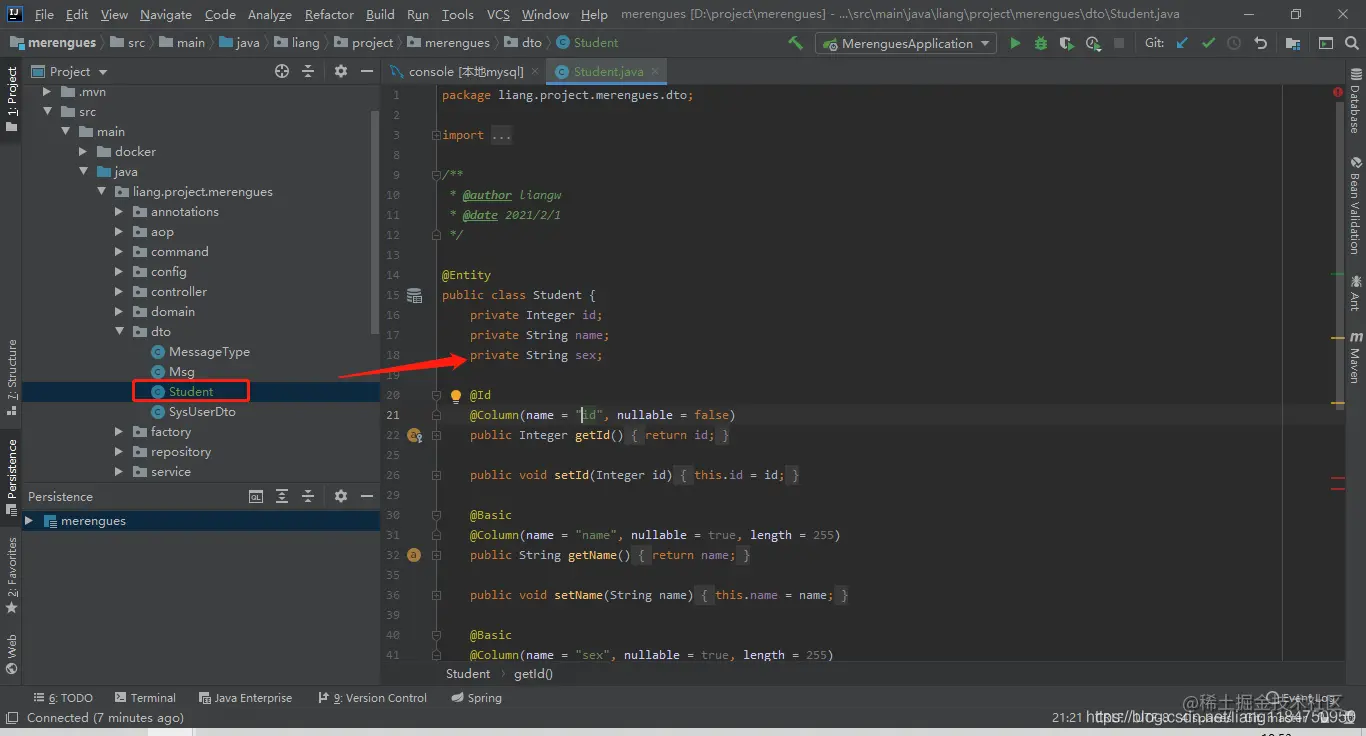Click the Run Anything icon in the toolbar
Screen dimensions: 1366x736
click(x=1326, y=43)
